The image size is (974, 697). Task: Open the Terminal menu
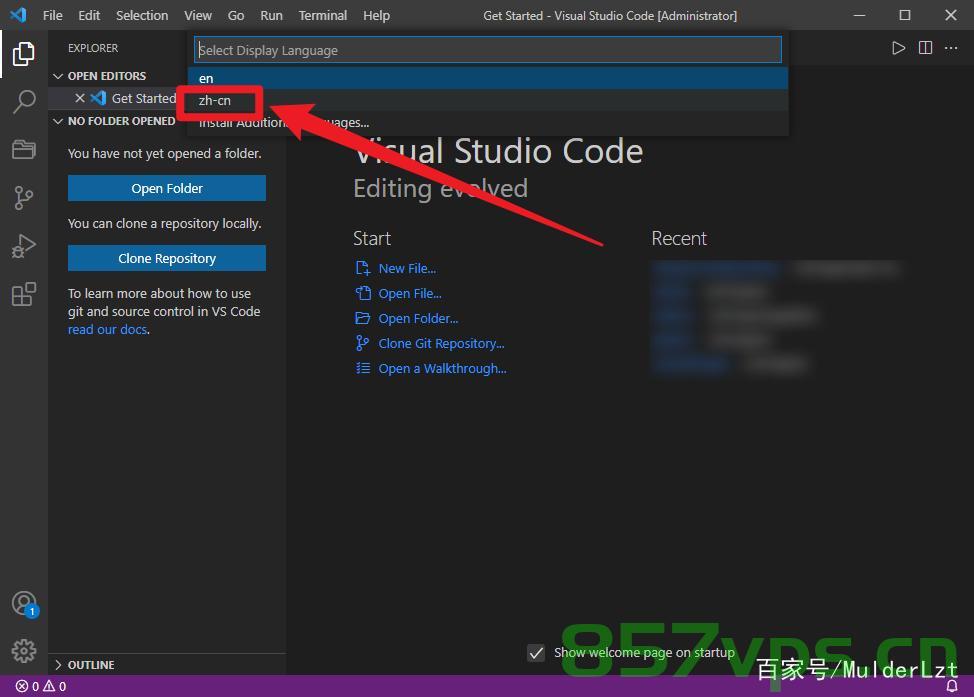click(x=322, y=16)
